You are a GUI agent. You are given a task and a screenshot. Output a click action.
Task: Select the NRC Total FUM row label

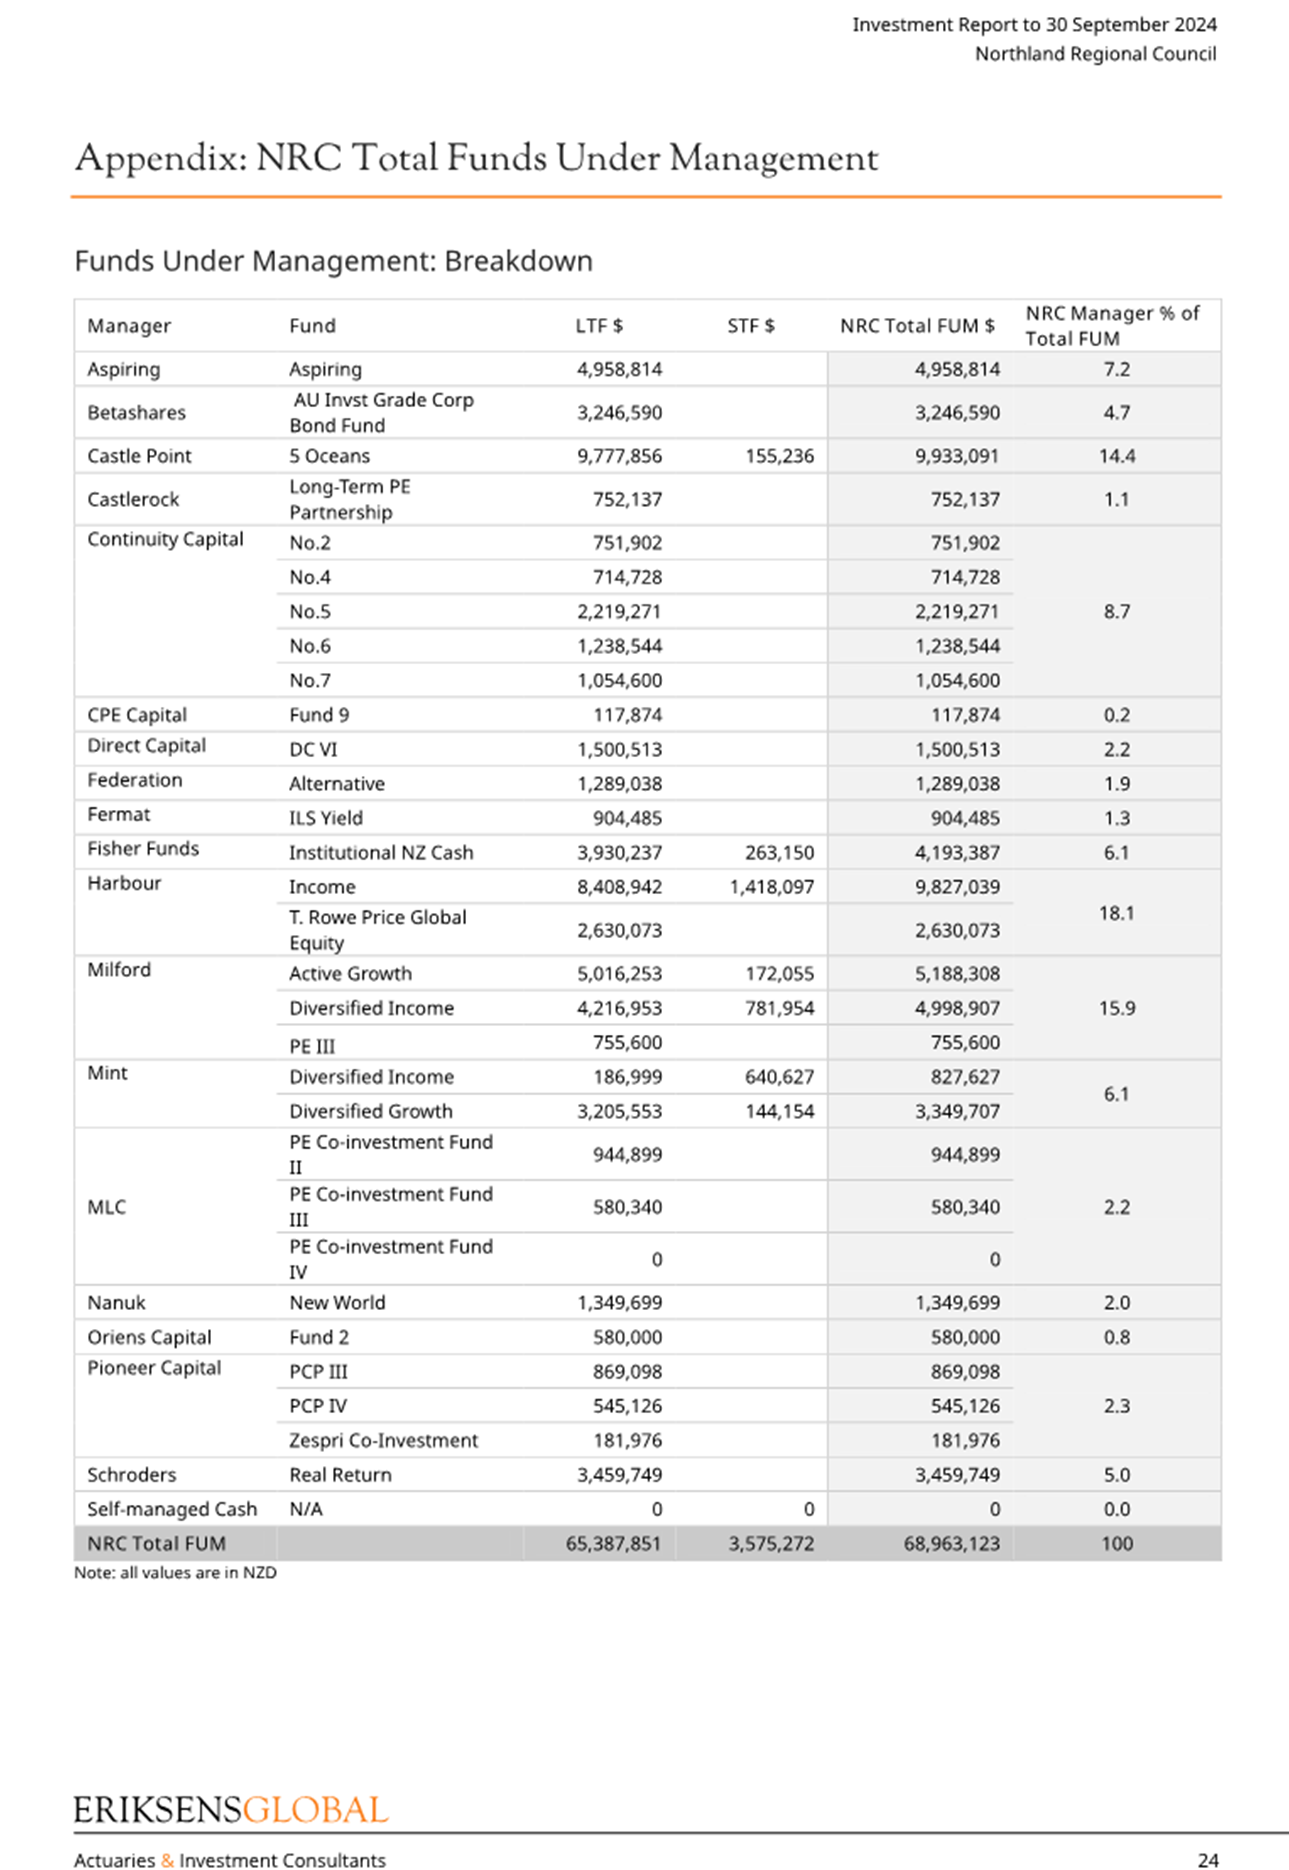[x=156, y=1544]
